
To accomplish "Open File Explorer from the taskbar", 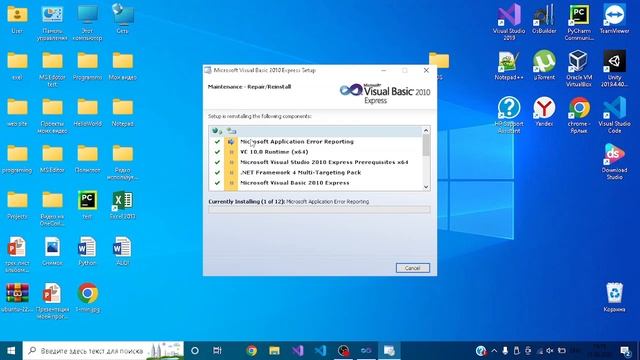I will pos(274,351).
